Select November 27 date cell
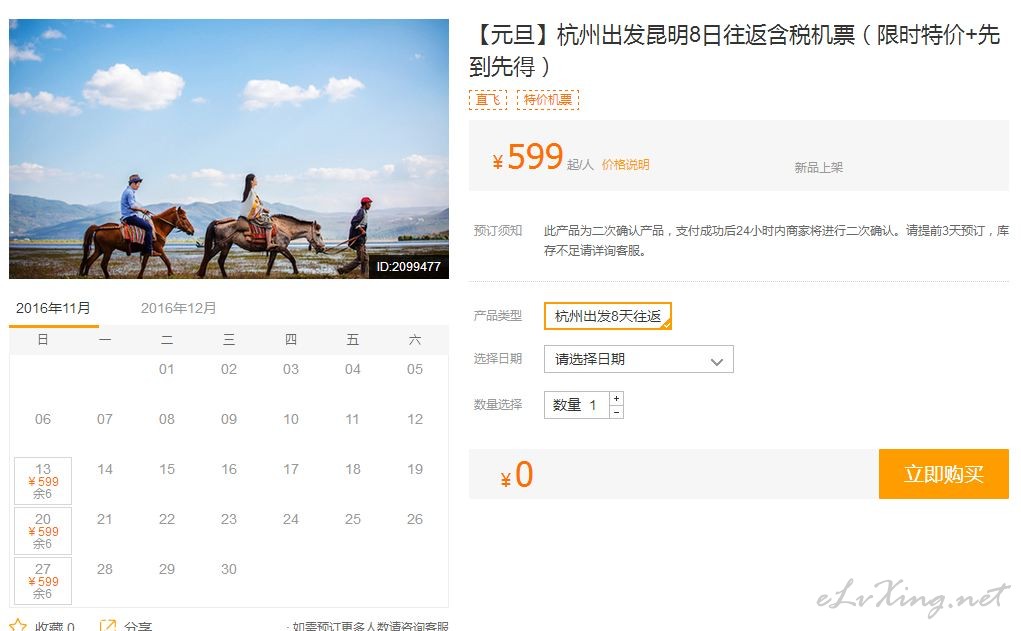 click(43, 581)
